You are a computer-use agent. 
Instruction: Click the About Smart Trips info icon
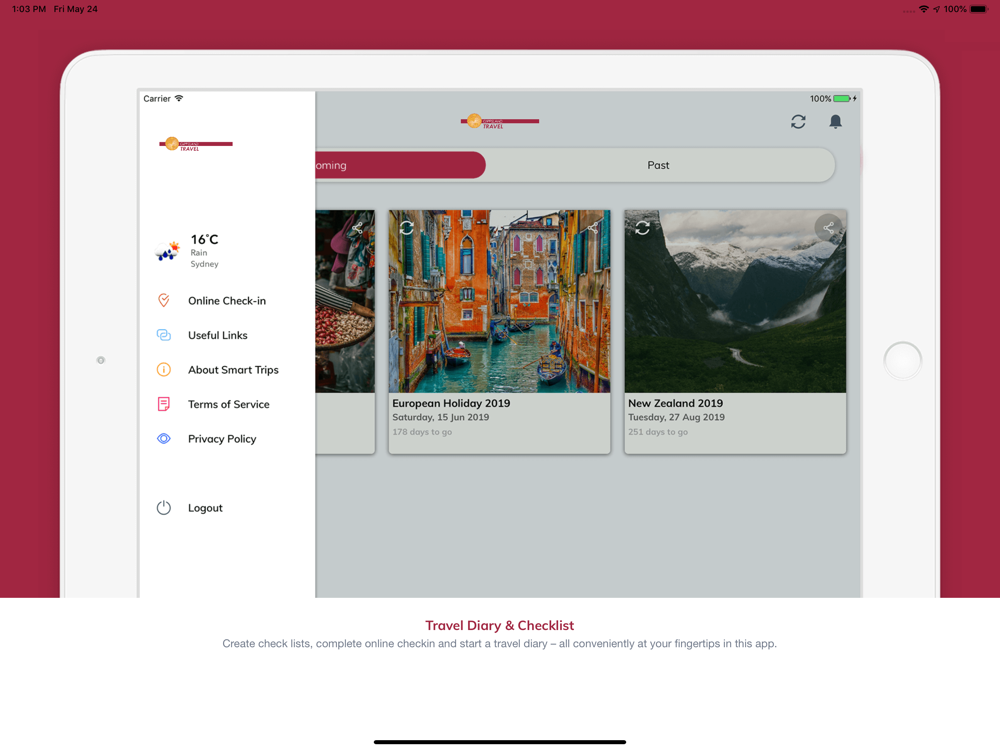(x=164, y=369)
